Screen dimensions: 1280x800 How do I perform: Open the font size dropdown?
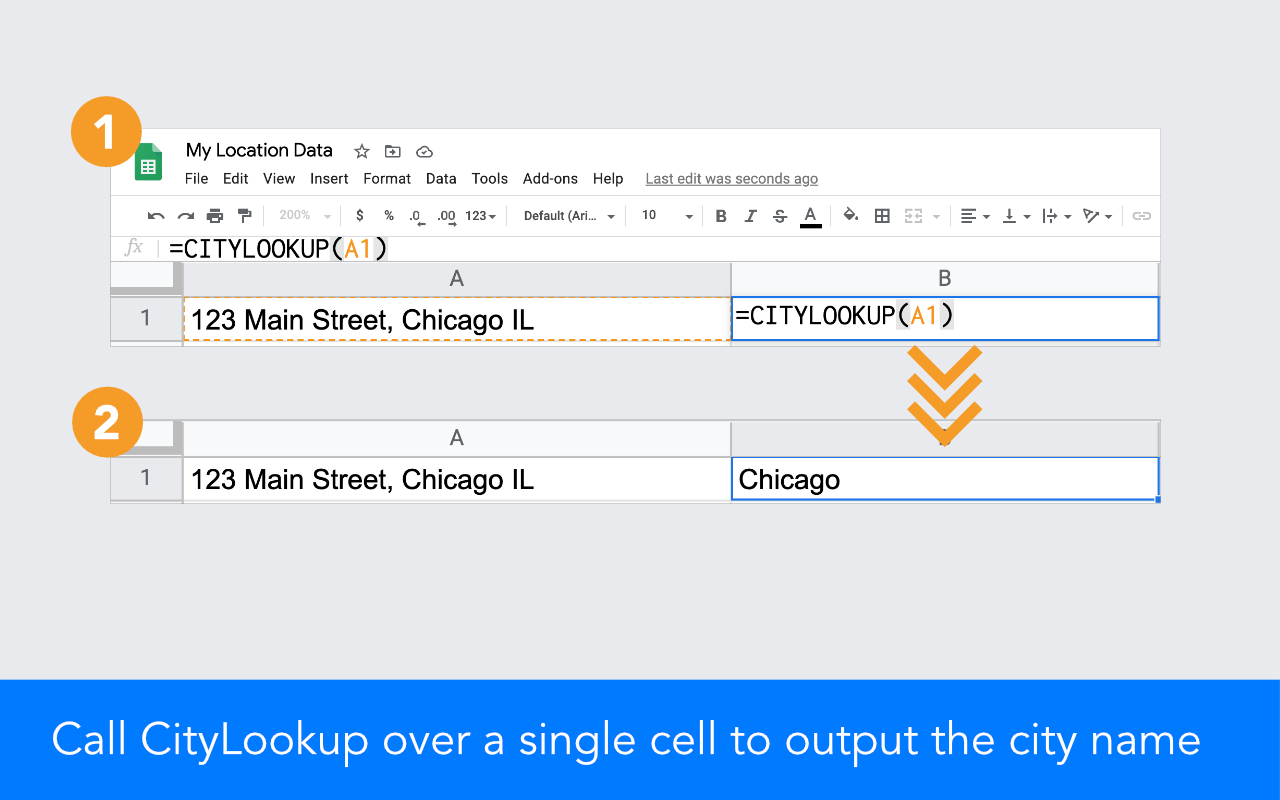(x=664, y=215)
